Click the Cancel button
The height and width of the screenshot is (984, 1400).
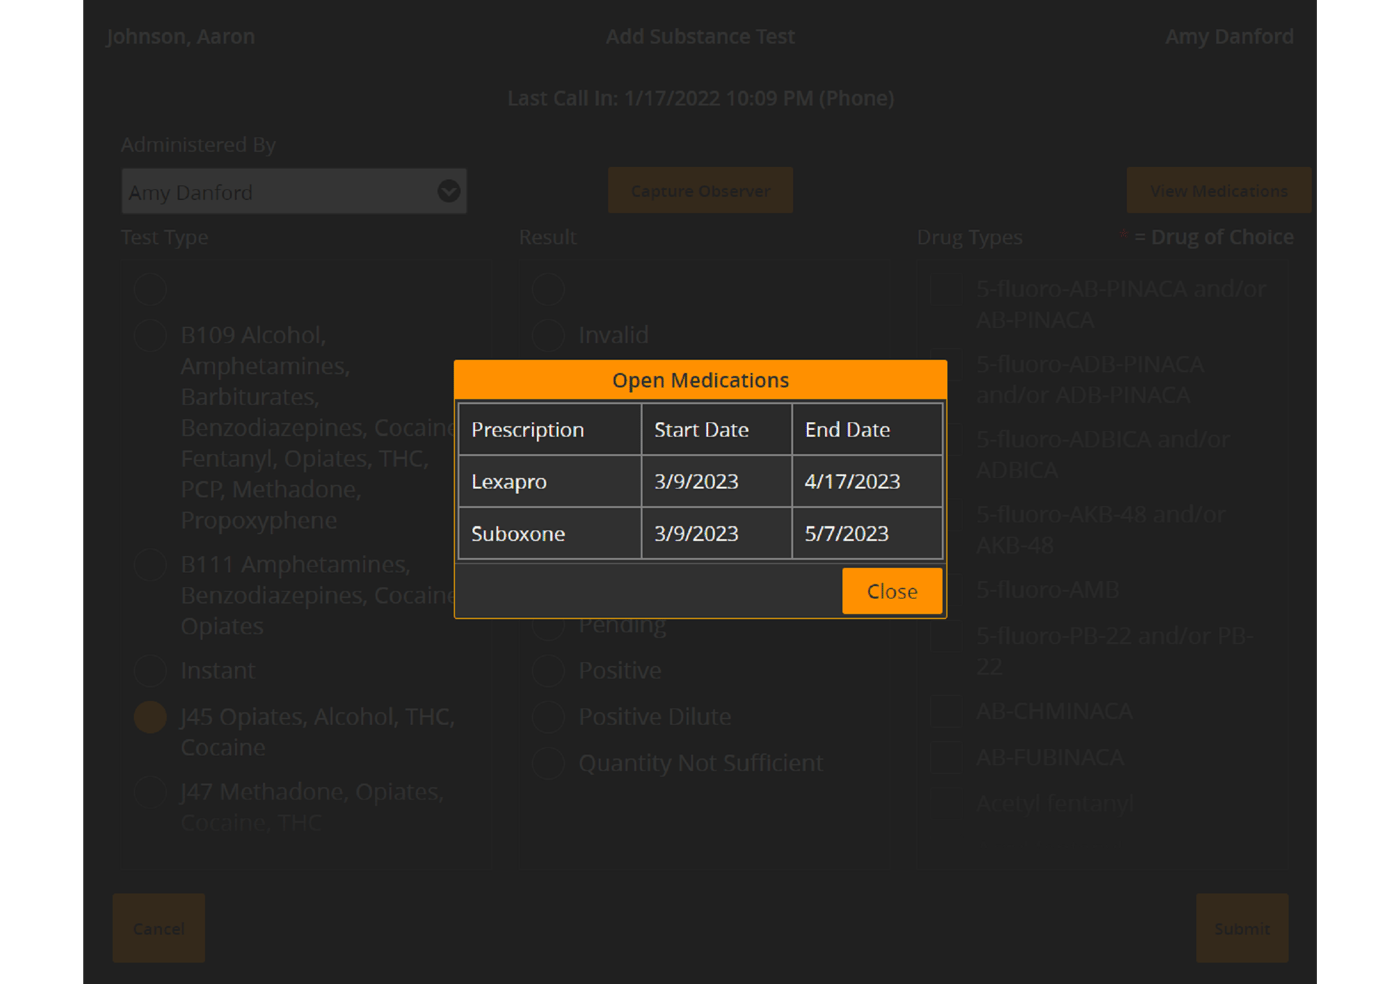[x=159, y=928]
